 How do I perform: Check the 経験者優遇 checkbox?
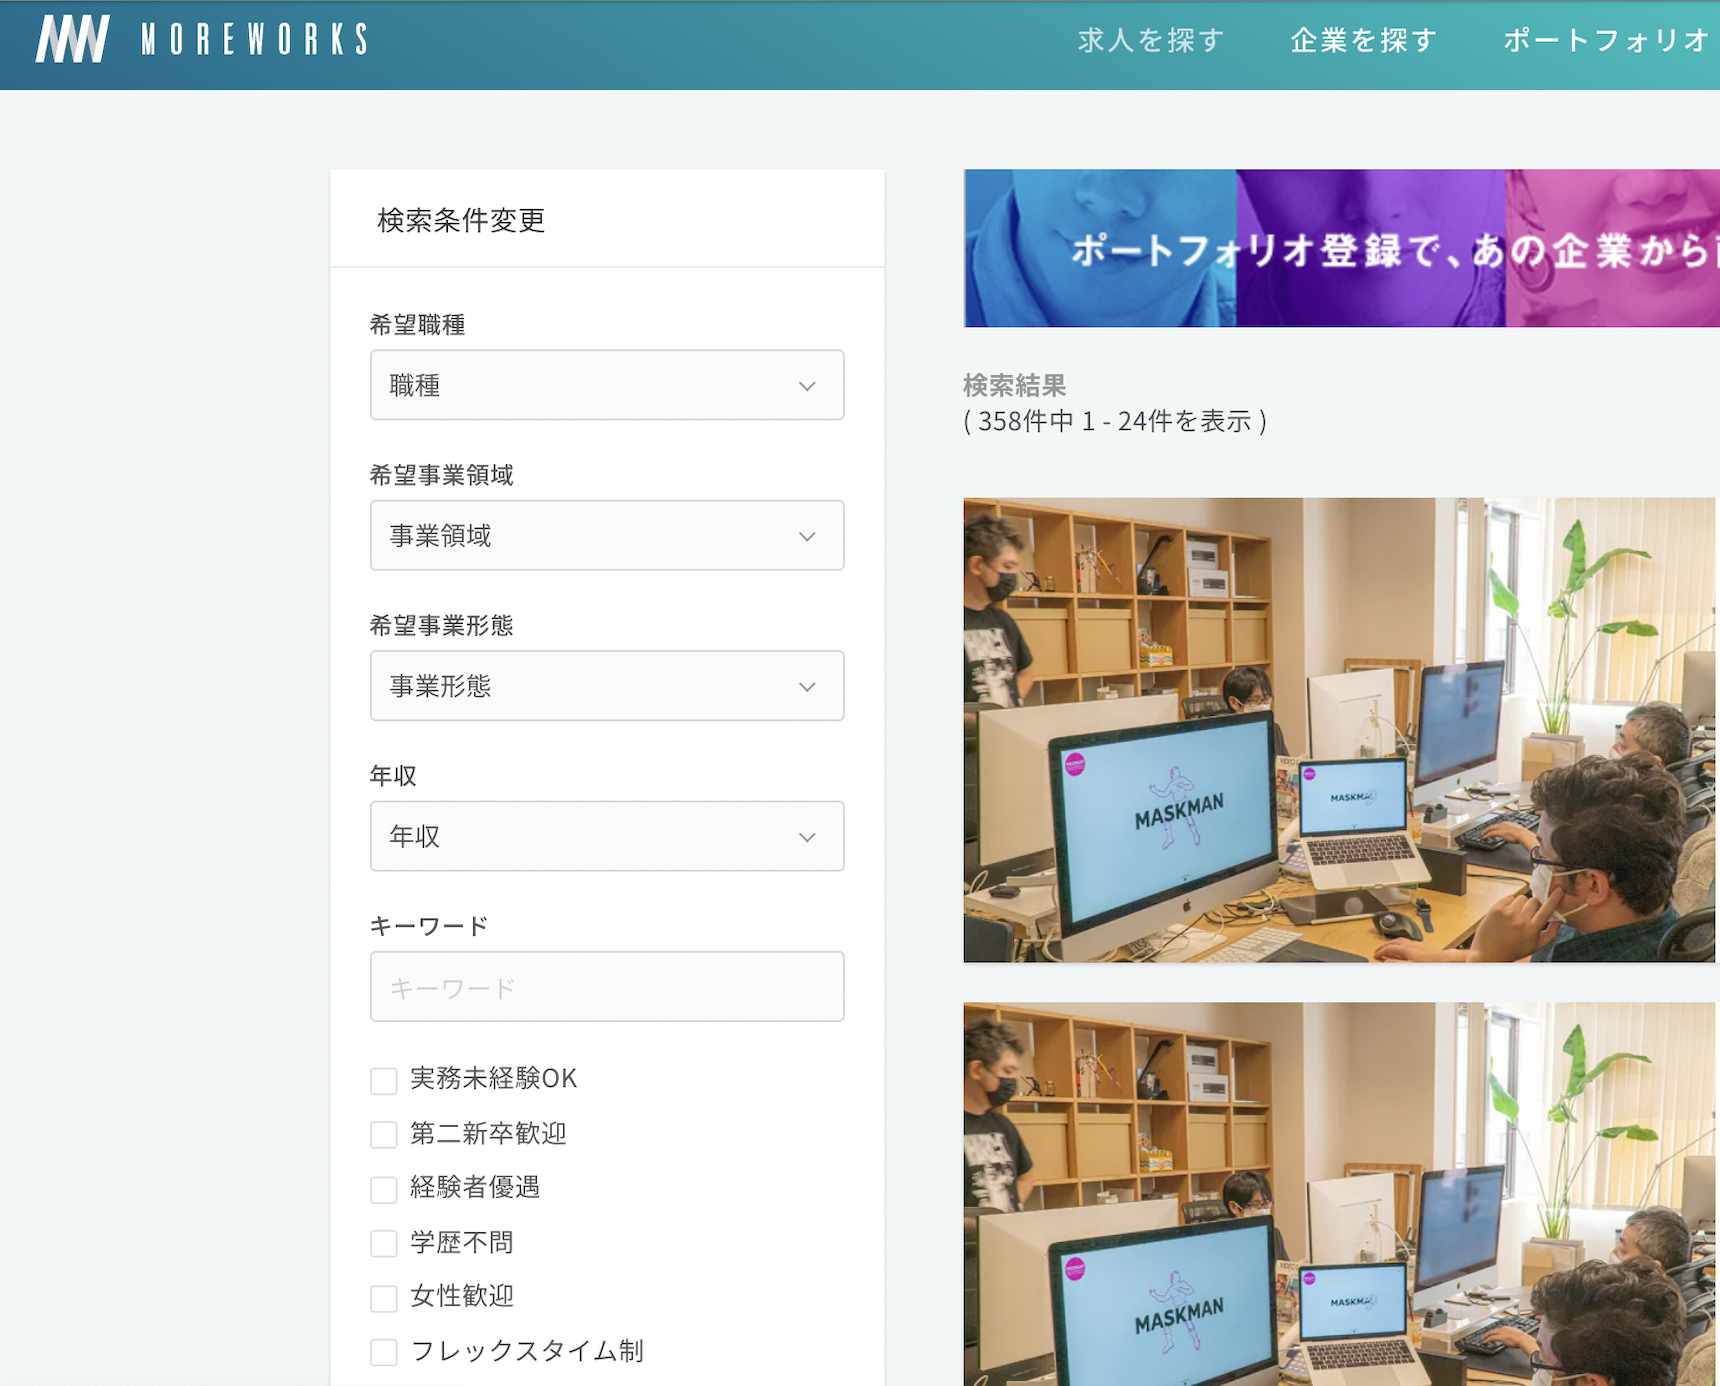click(384, 1189)
